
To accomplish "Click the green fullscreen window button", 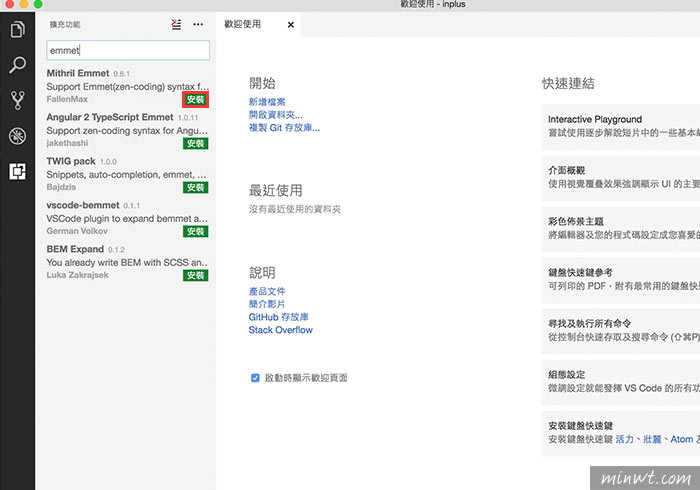I will click(38, 4).
